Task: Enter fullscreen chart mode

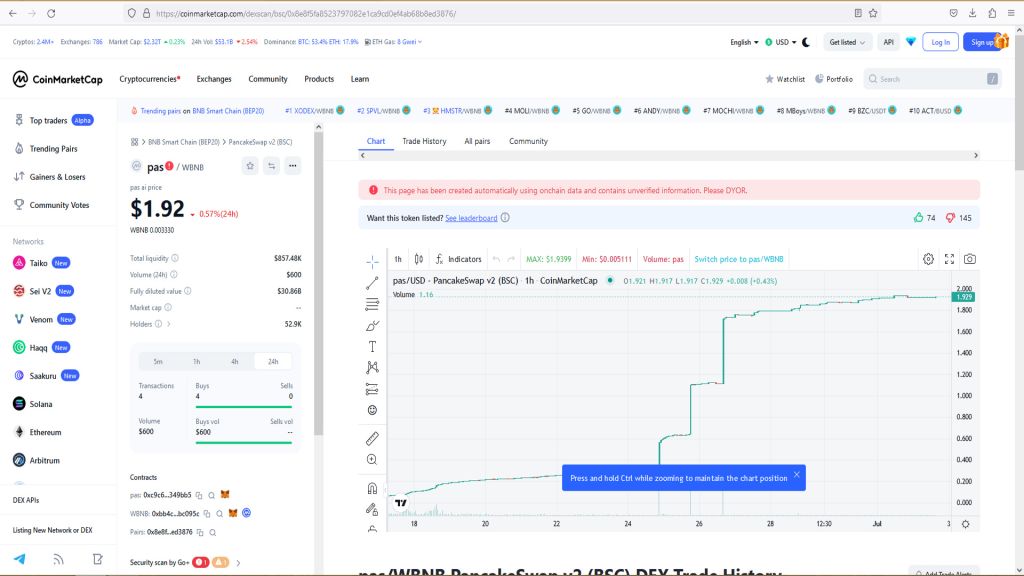Action: click(949, 259)
